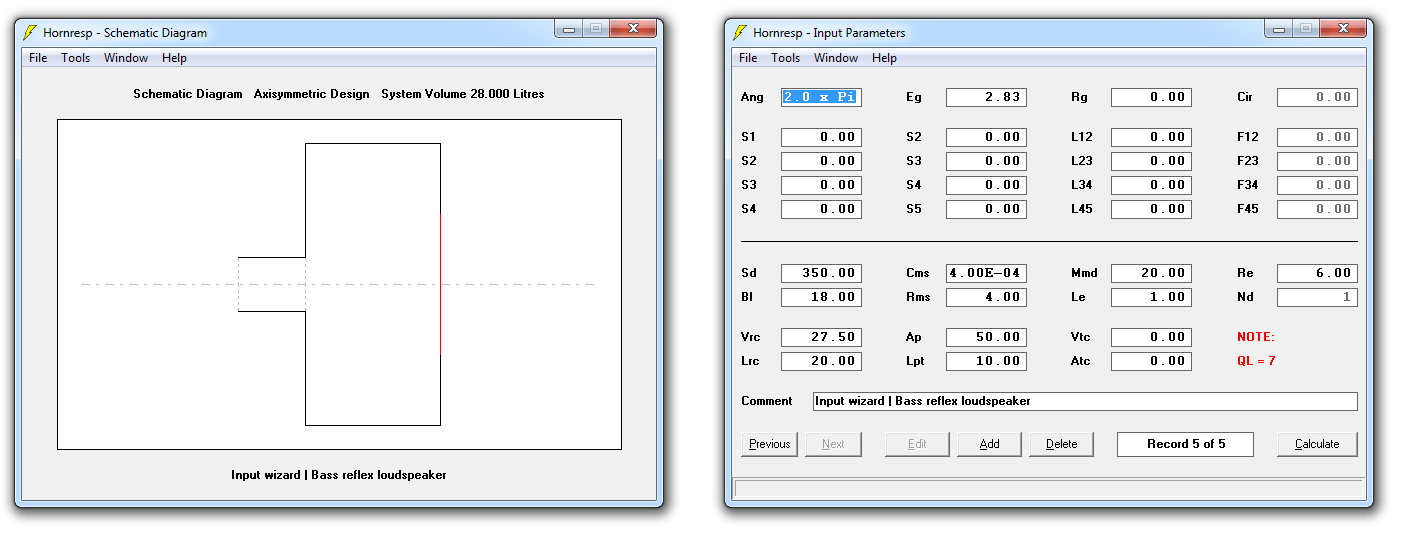The image size is (1424, 539).
Task: Open File menu in Input Parameters window
Action: 748,58
